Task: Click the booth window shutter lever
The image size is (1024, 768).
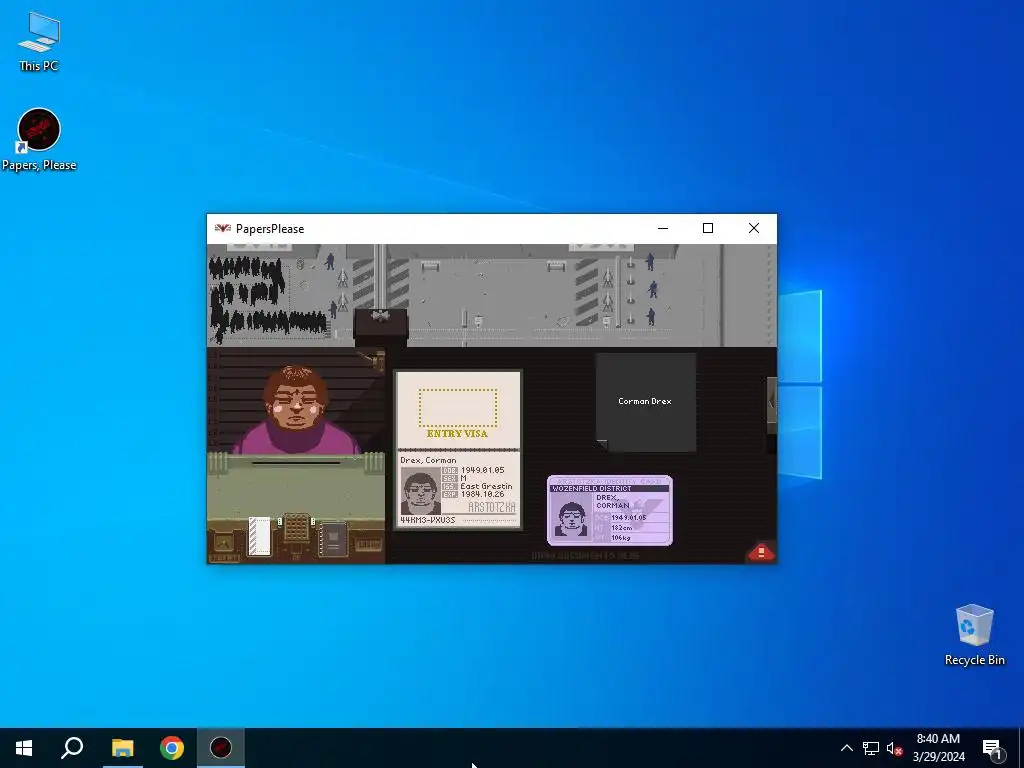Action: pos(372,359)
